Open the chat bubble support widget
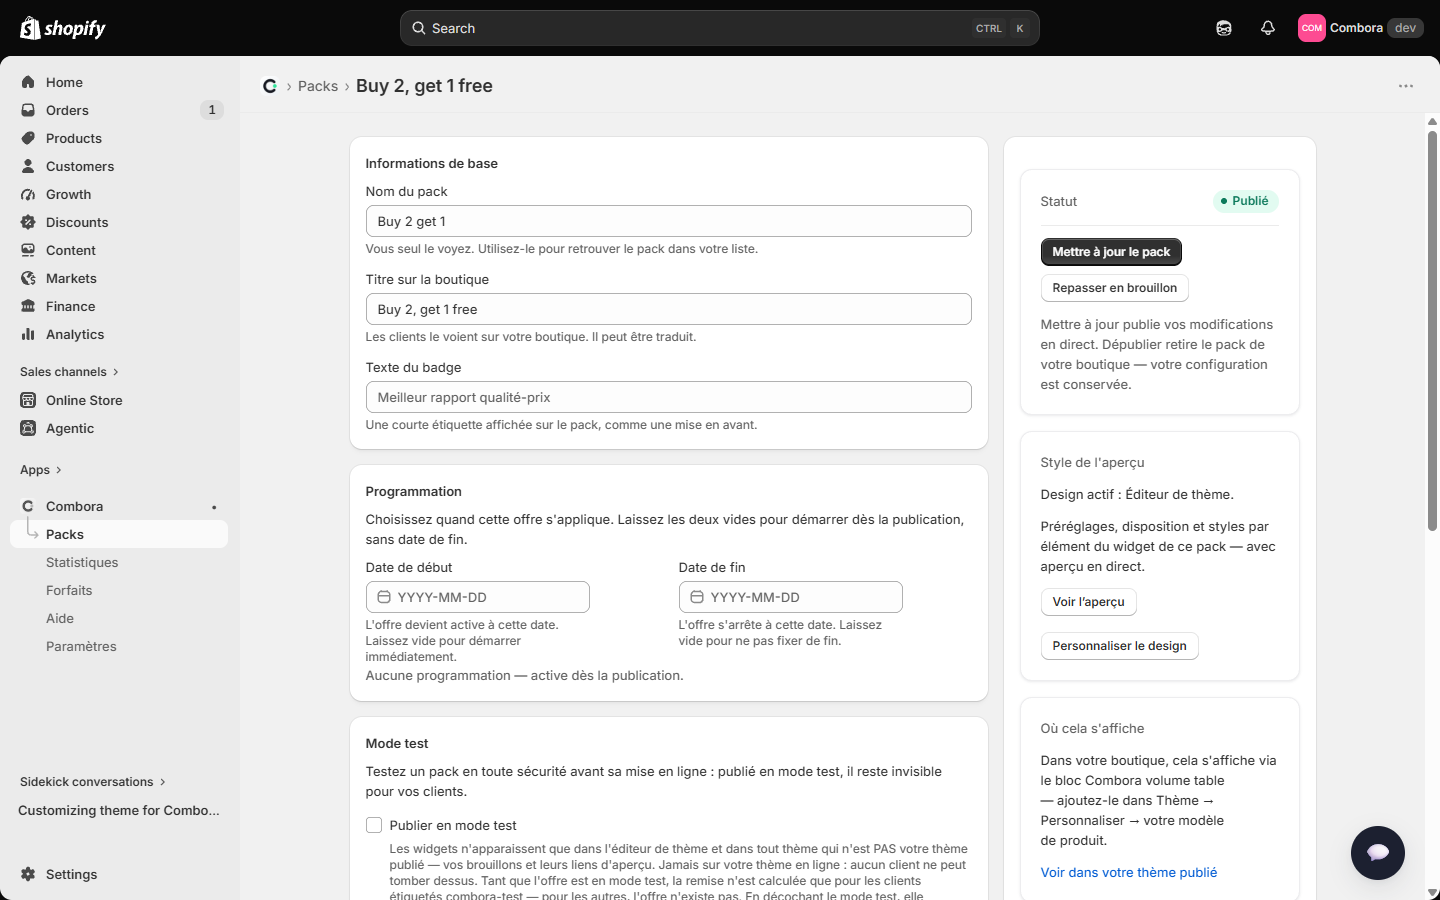Viewport: 1440px width, 900px height. [x=1378, y=852]
